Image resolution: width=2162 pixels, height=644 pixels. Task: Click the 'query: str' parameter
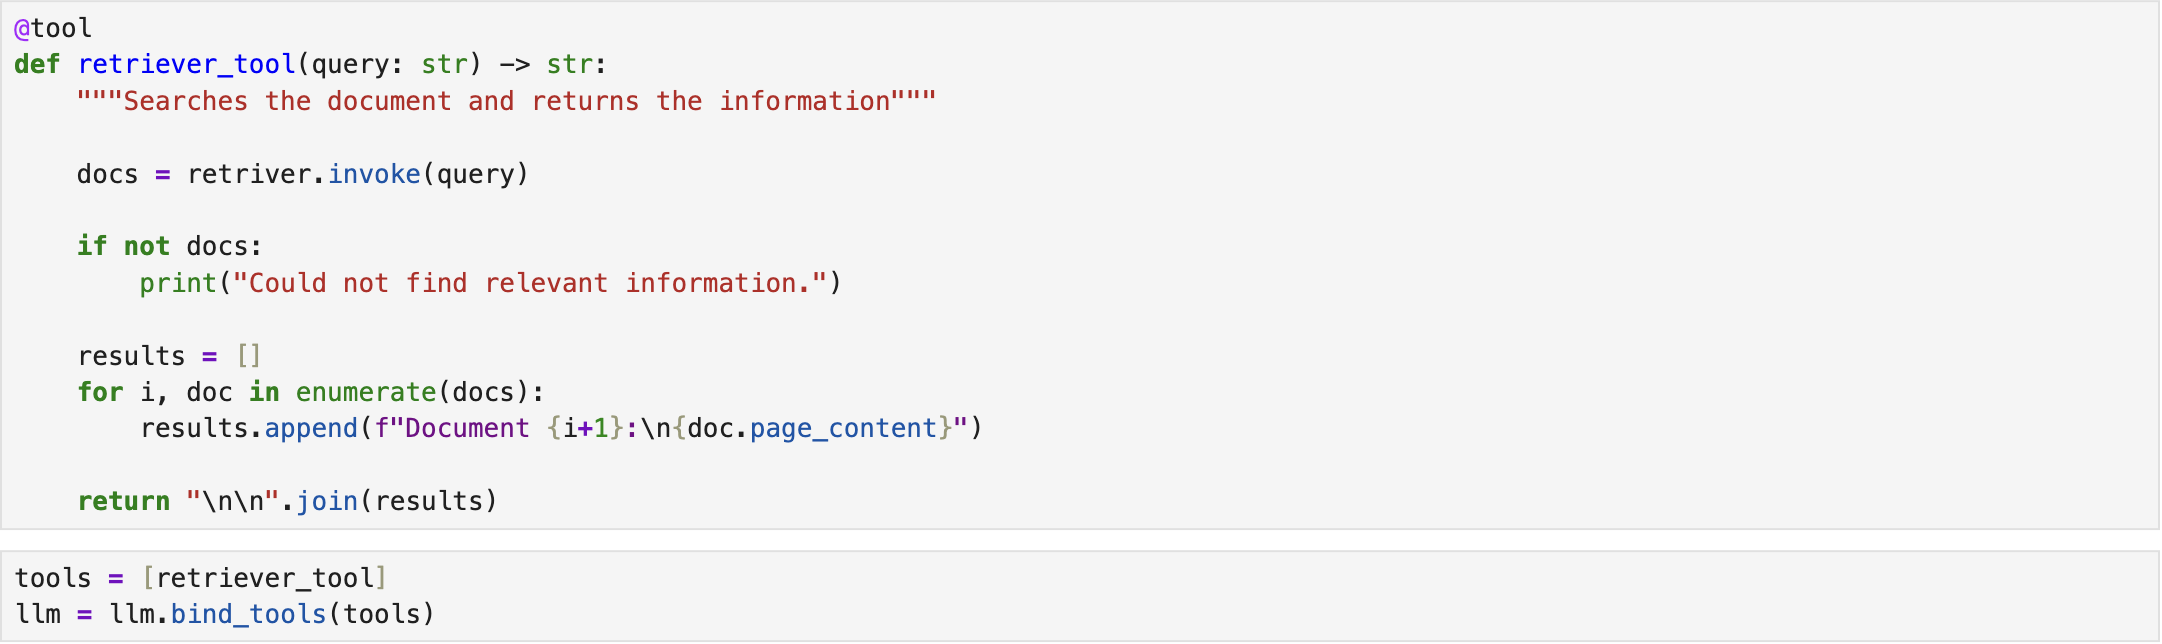click(x=389, y=65)
